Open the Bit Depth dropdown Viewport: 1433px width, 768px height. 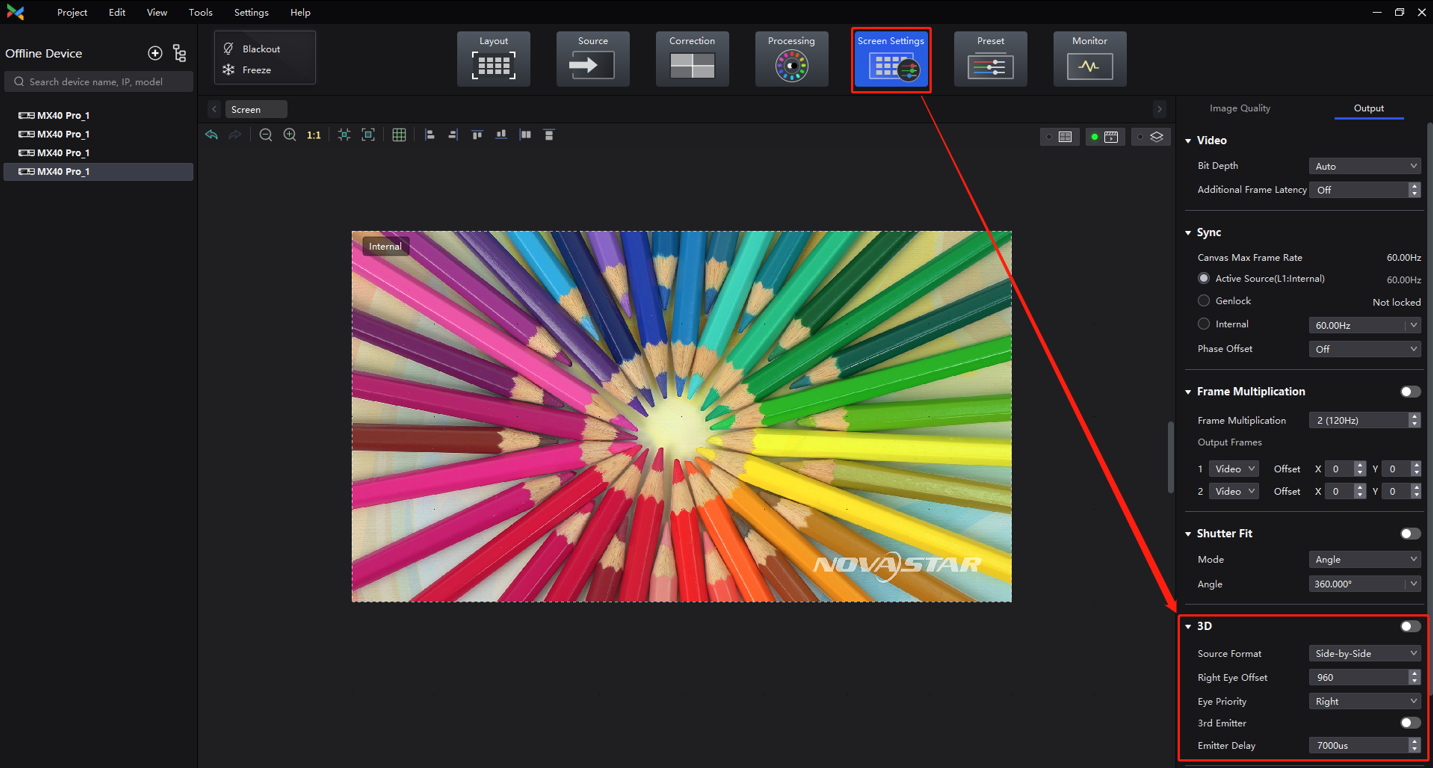1364,166
